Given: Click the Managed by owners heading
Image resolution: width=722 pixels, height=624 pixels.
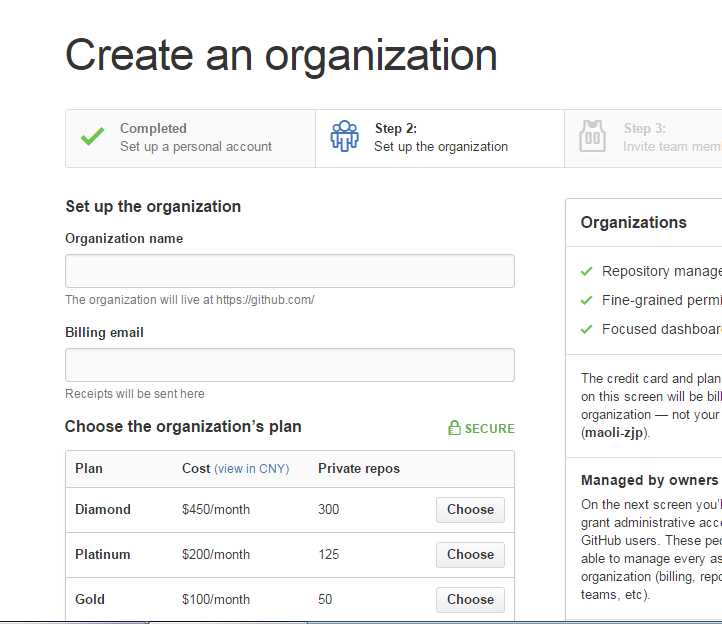Looking at the screenshot, I should 649,480.
